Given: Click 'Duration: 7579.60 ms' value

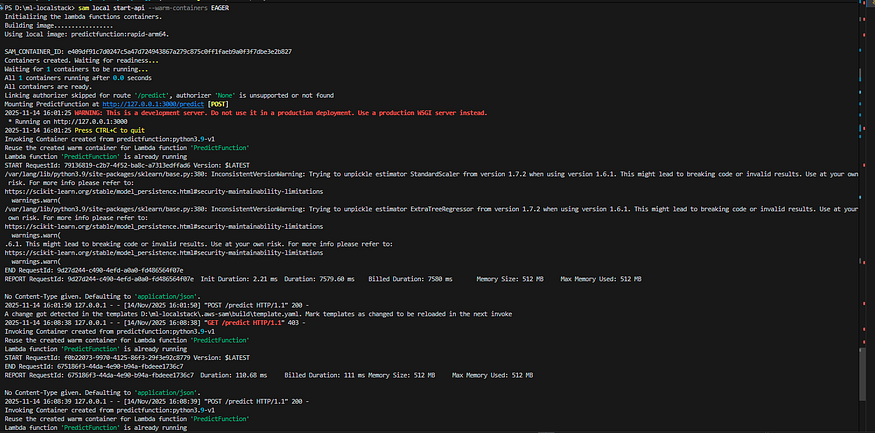Looking at the screenshot, I should click(x=319, y=278).
